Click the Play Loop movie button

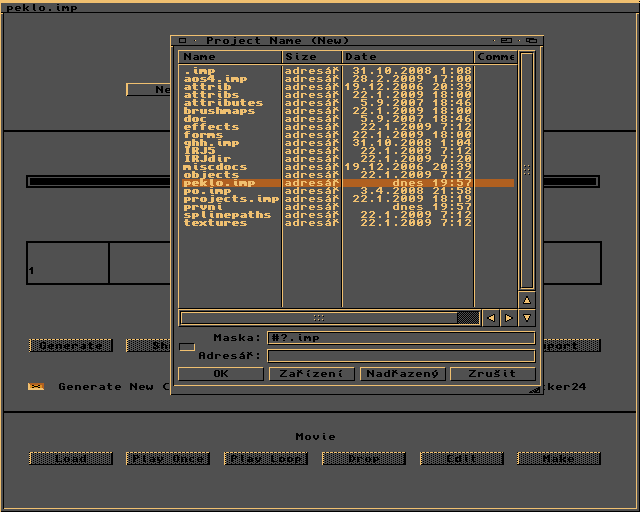click(266, 459)
